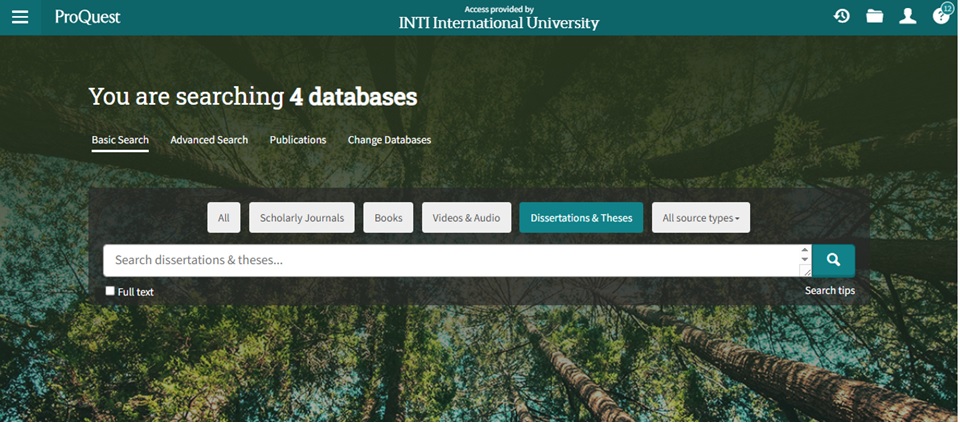Open recent searches history icon

click(842, 16)
